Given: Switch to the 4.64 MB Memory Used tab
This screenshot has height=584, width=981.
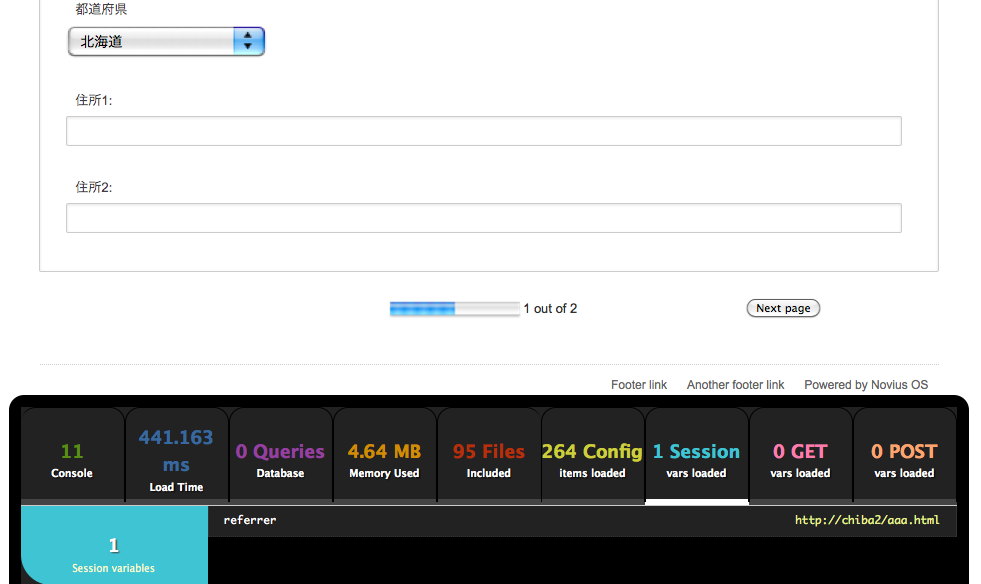Looking at the screenshot, I should (384, 455).
